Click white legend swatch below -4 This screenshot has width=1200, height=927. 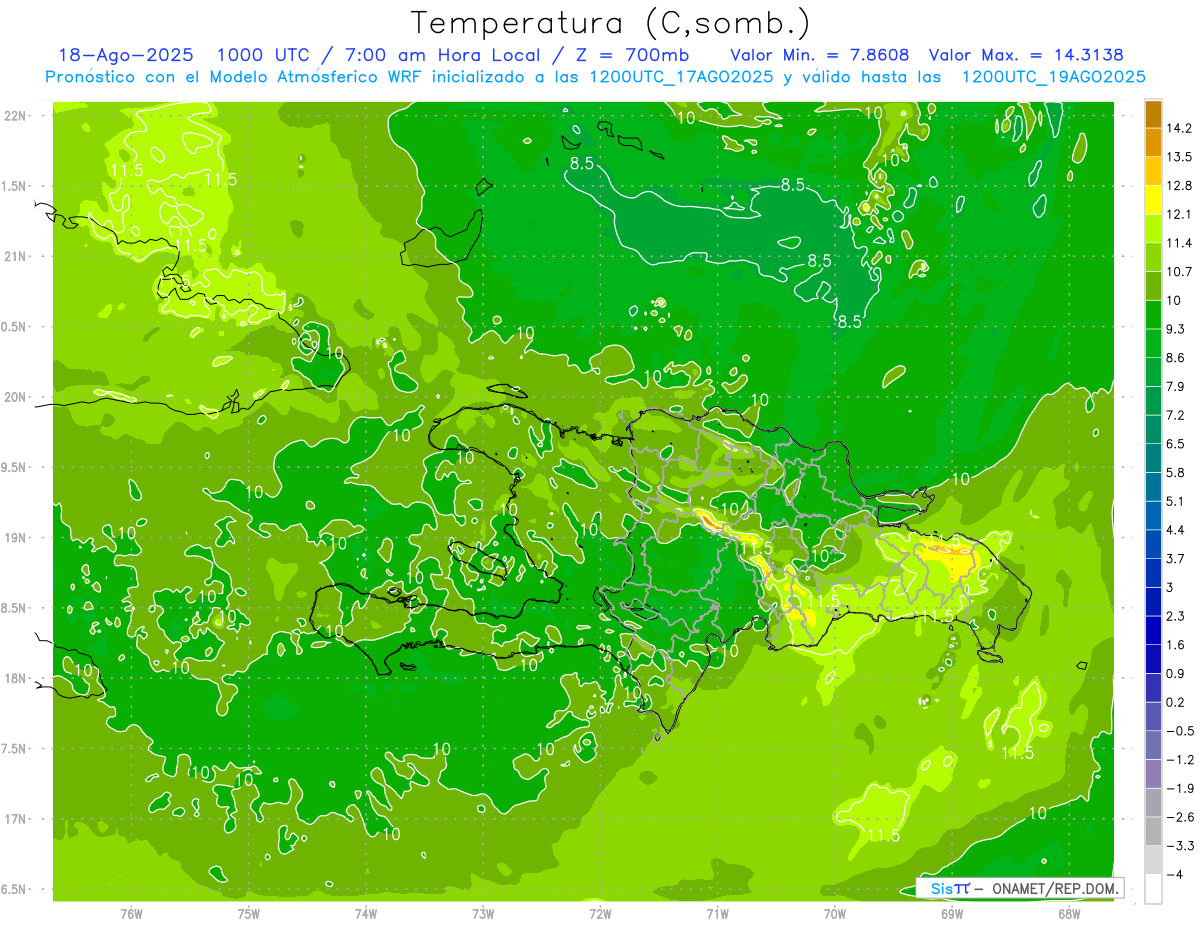(x=1153, y=889)
